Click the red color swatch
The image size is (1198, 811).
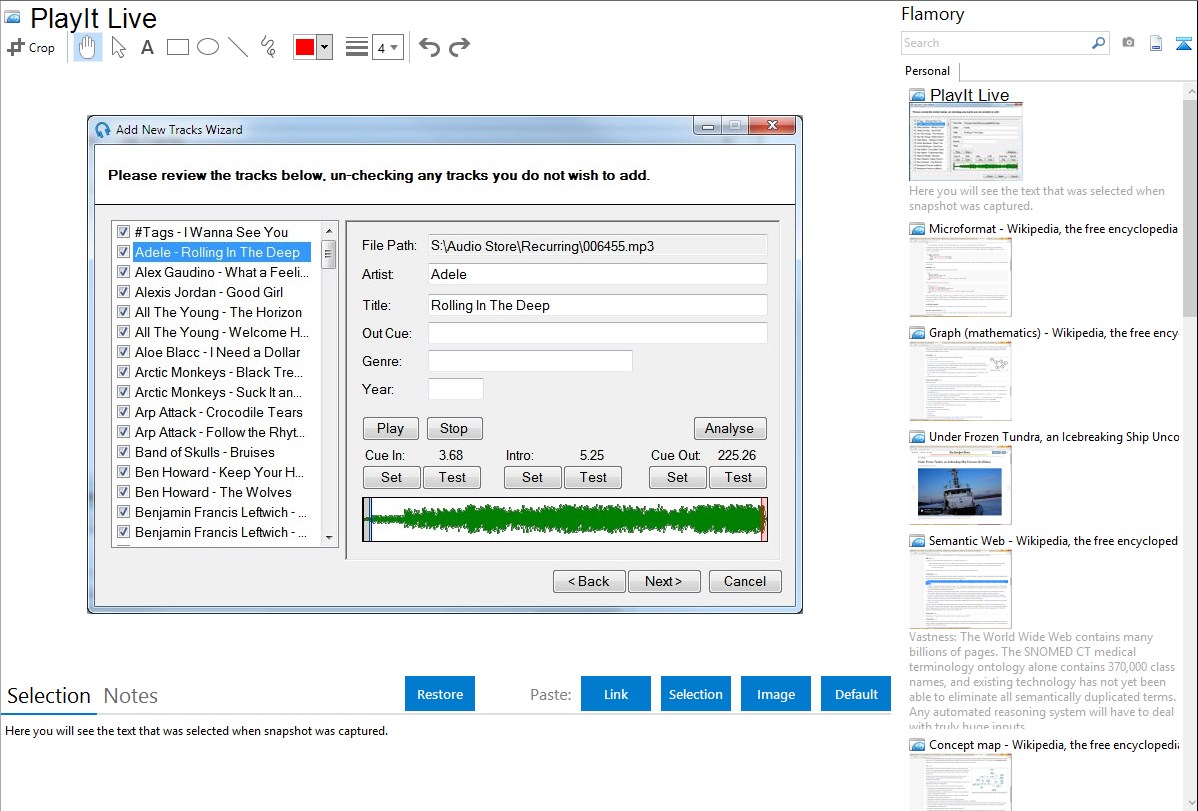click(304, 47)
